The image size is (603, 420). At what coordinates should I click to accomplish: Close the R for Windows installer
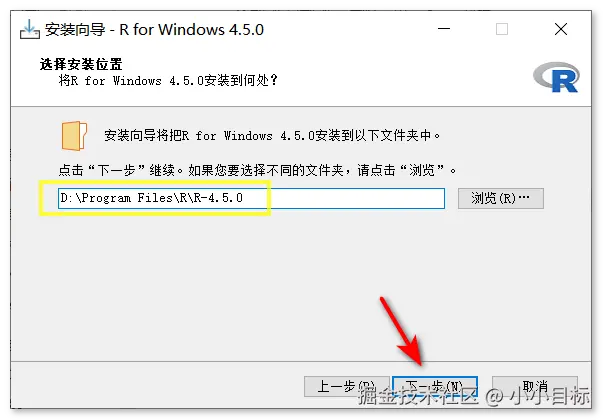(x=561, y=29)
